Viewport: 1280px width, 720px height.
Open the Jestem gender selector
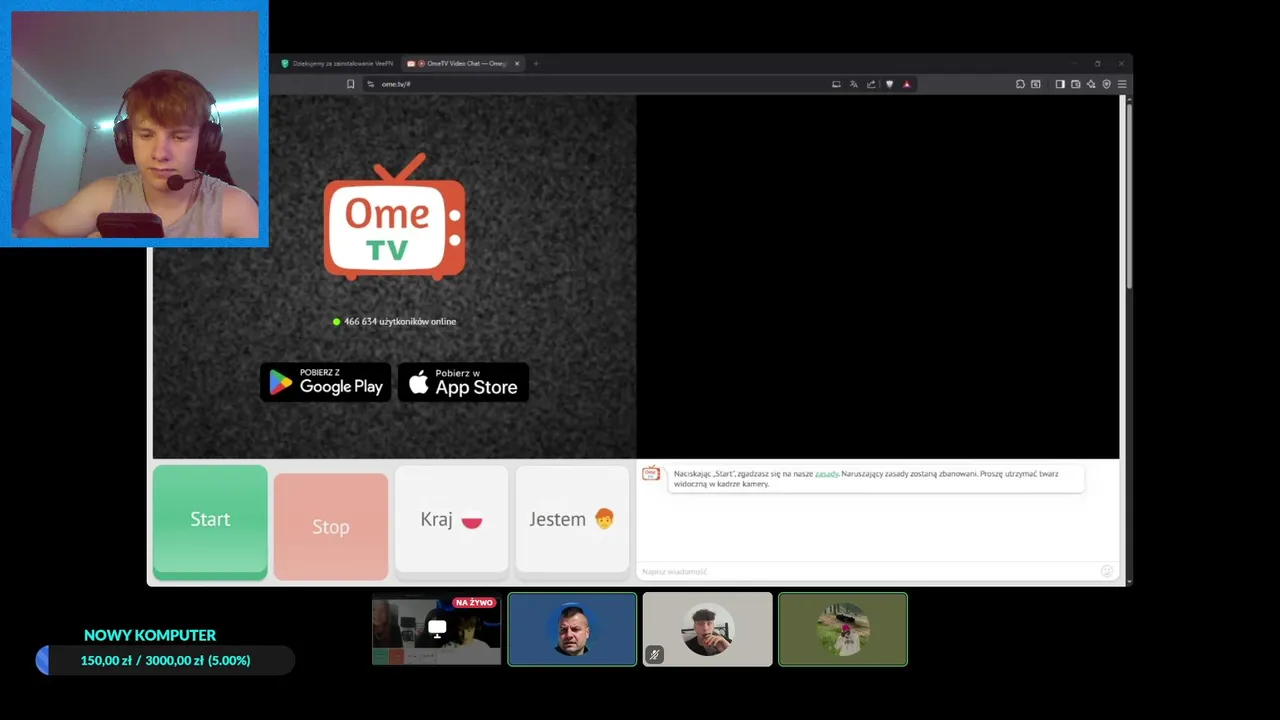(572, 520)
